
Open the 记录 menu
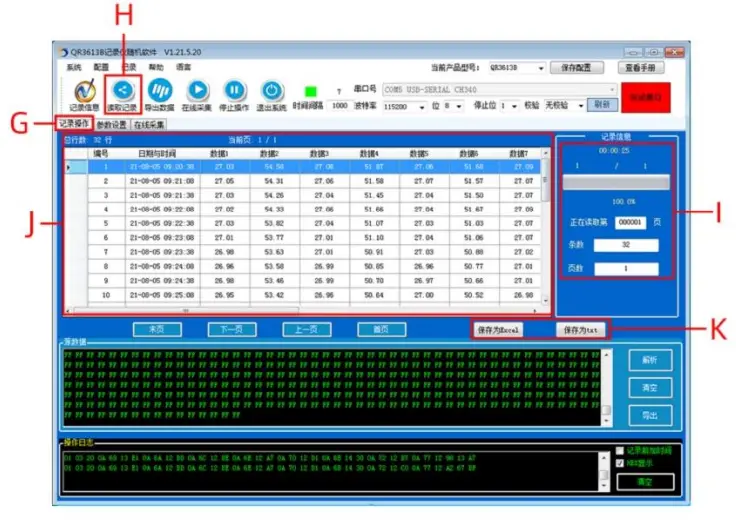coord(129,68)
